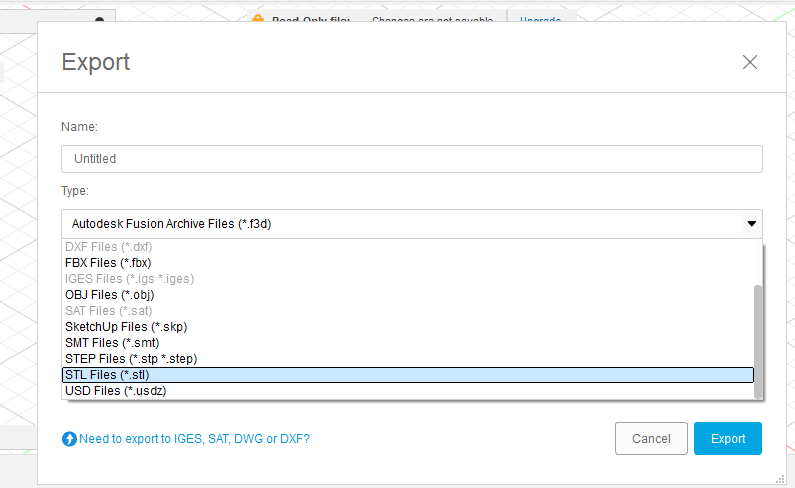Image resolution: width=795 pixels, height=488 pixels.
Task: Close the Export dialog with the X
Action: coord(750,62)
